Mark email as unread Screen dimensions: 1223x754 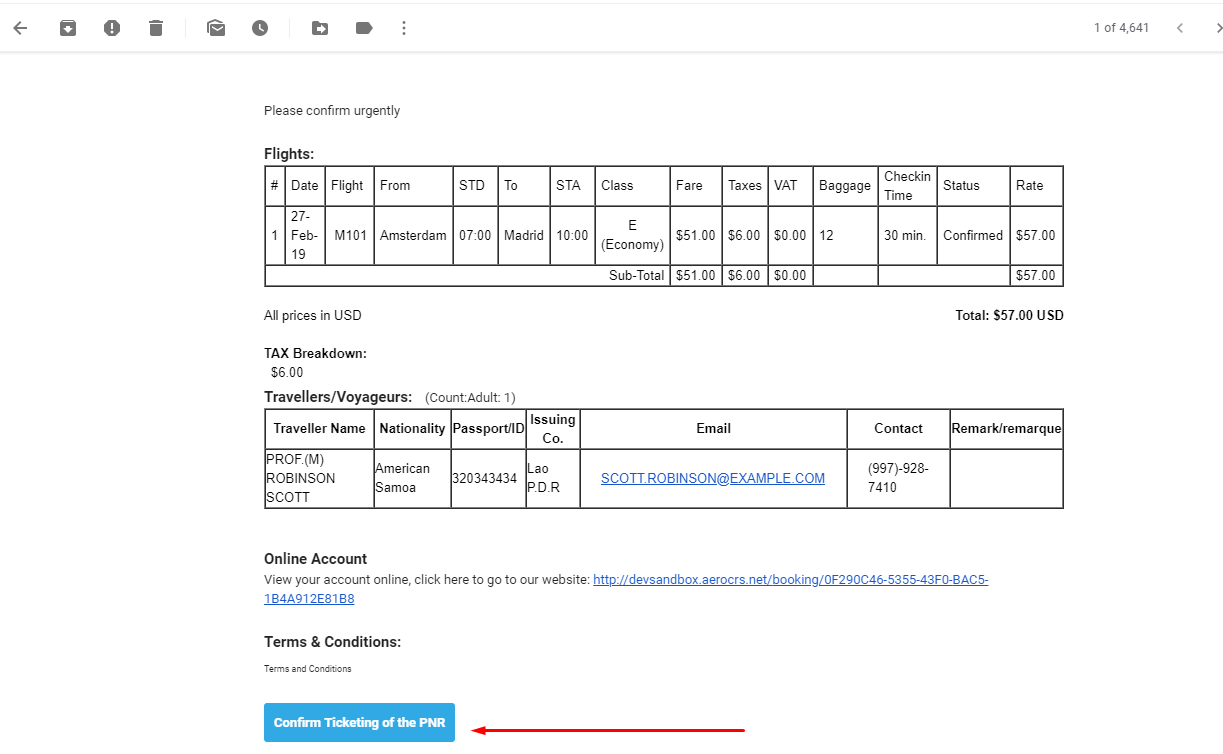pyautogui.click(x=216, y=28)
